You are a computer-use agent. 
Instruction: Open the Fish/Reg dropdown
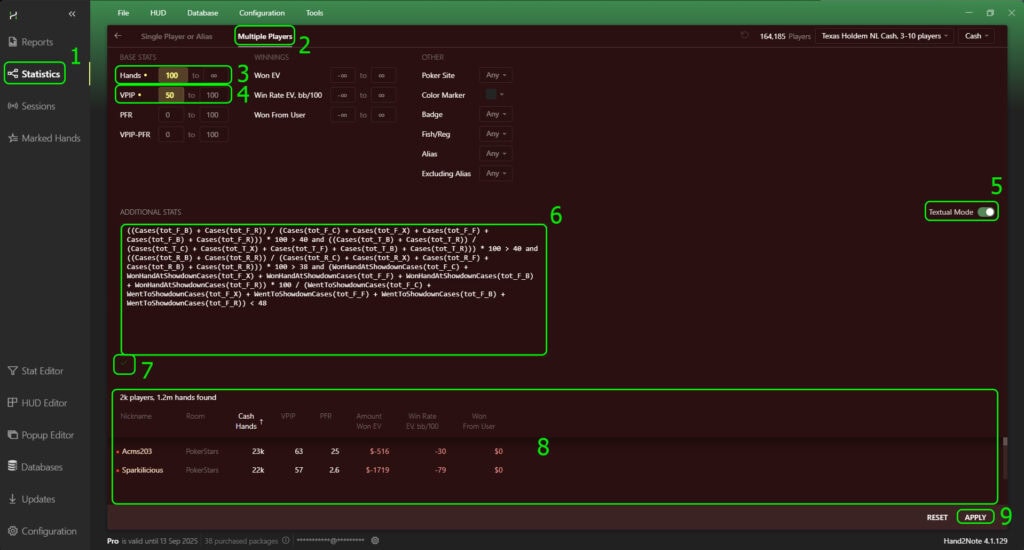click(496, 134)
